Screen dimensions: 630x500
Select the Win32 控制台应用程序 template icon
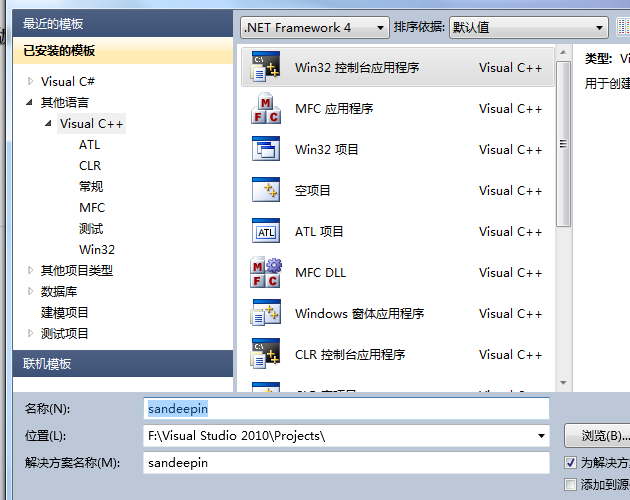point(266,68)
